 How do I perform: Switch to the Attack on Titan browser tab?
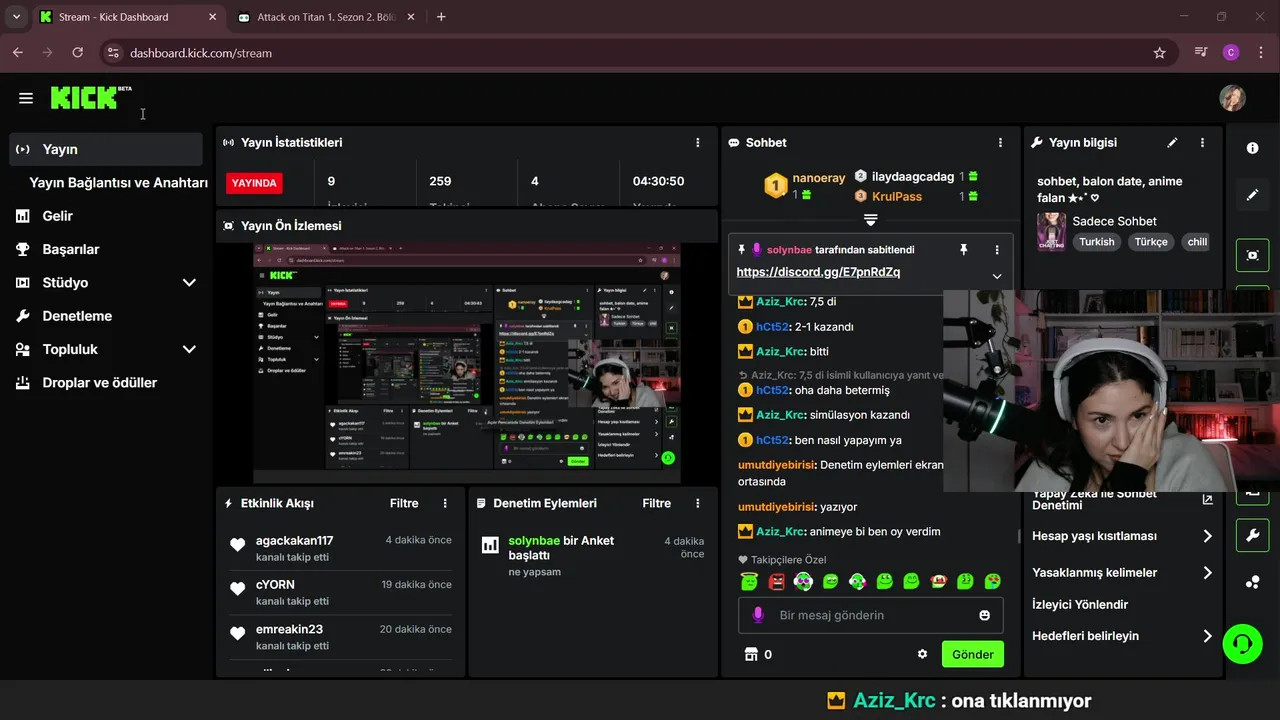[325, 17]
